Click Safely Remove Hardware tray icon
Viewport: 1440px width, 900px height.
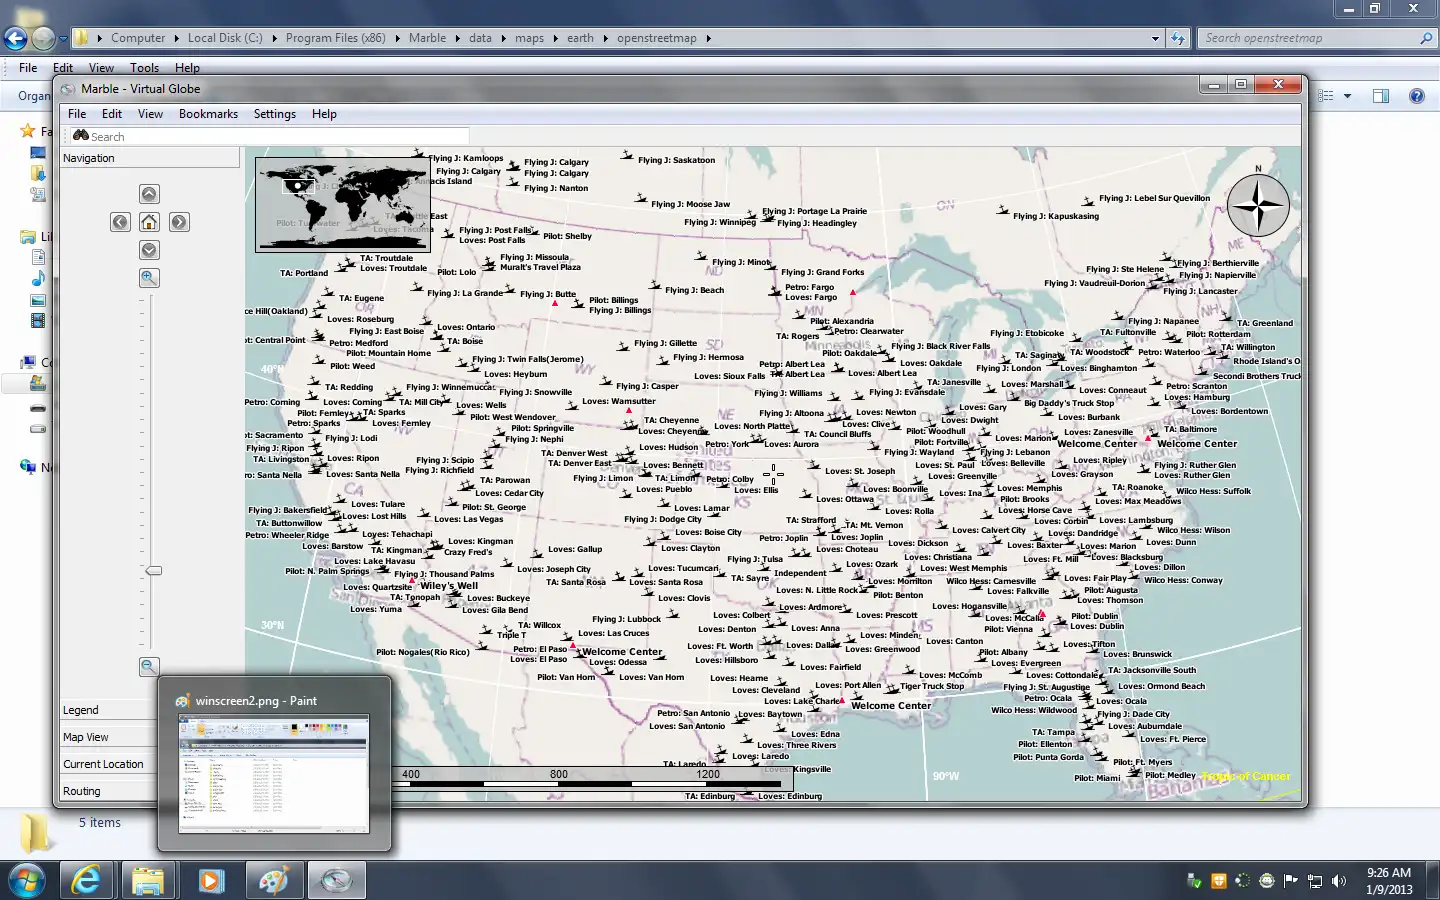(x=1193, y=881)
